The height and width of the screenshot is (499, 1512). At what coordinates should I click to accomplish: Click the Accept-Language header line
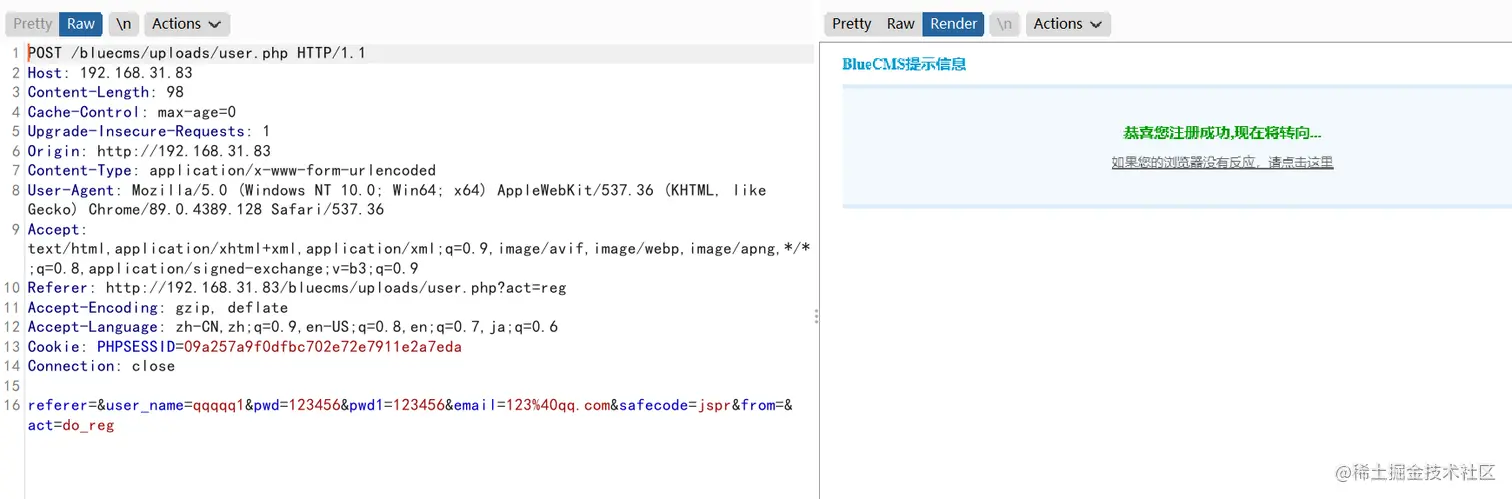tap(293, 327)
